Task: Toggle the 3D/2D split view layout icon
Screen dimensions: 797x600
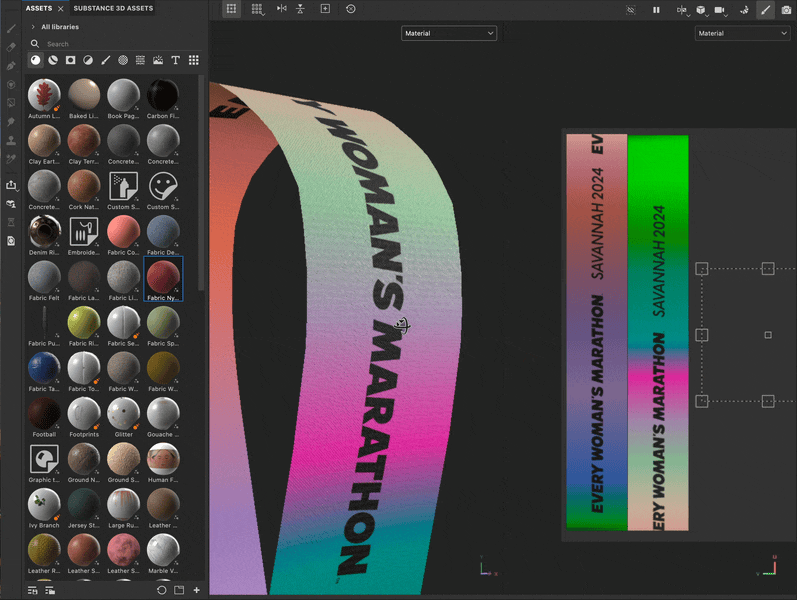Action: (231, 9)
